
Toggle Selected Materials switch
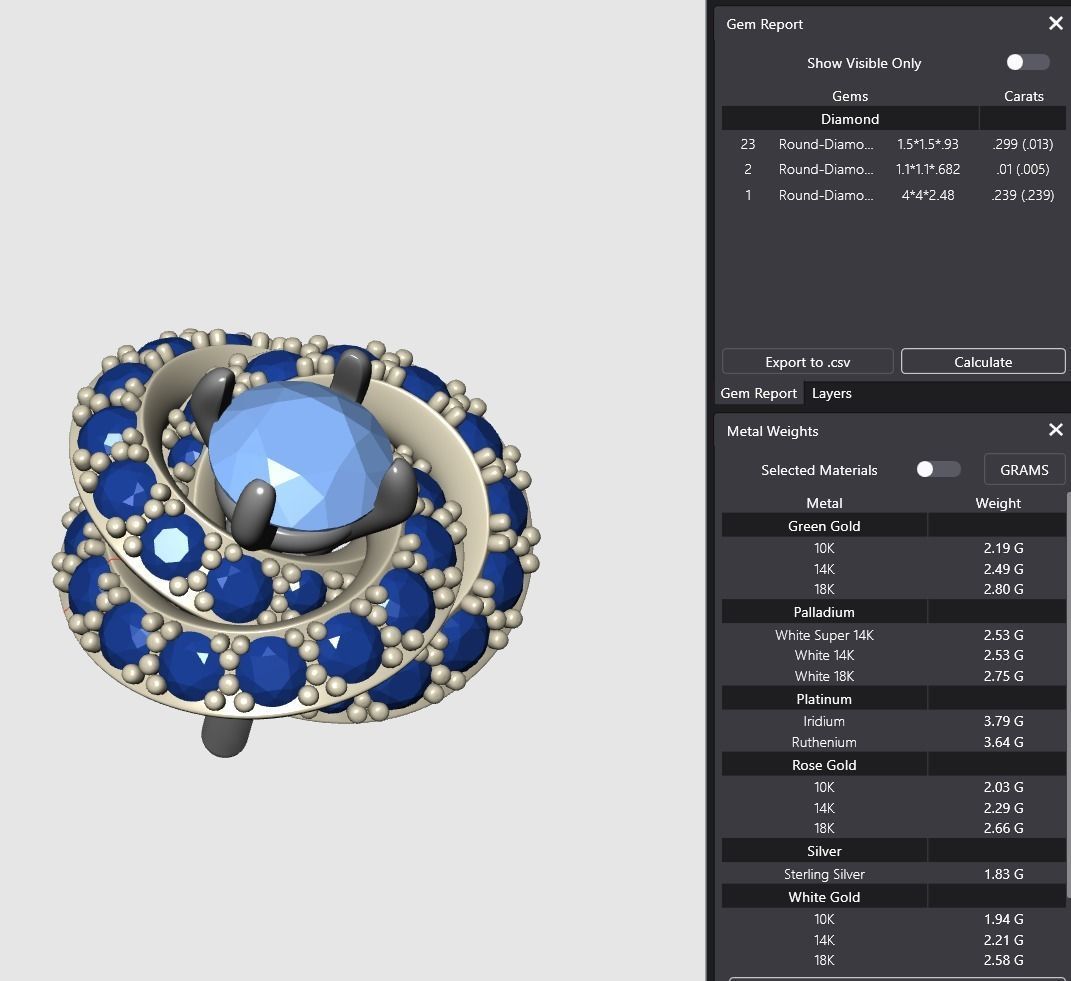coord(938,469)
